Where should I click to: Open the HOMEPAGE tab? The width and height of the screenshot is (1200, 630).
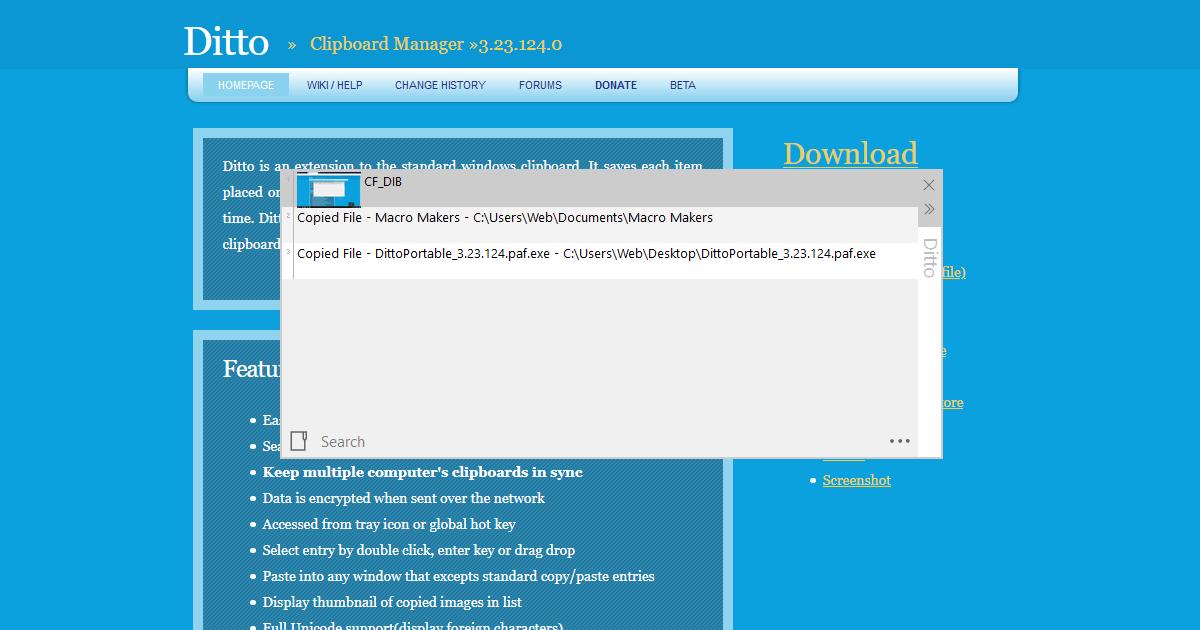click(x=246, y=86)
